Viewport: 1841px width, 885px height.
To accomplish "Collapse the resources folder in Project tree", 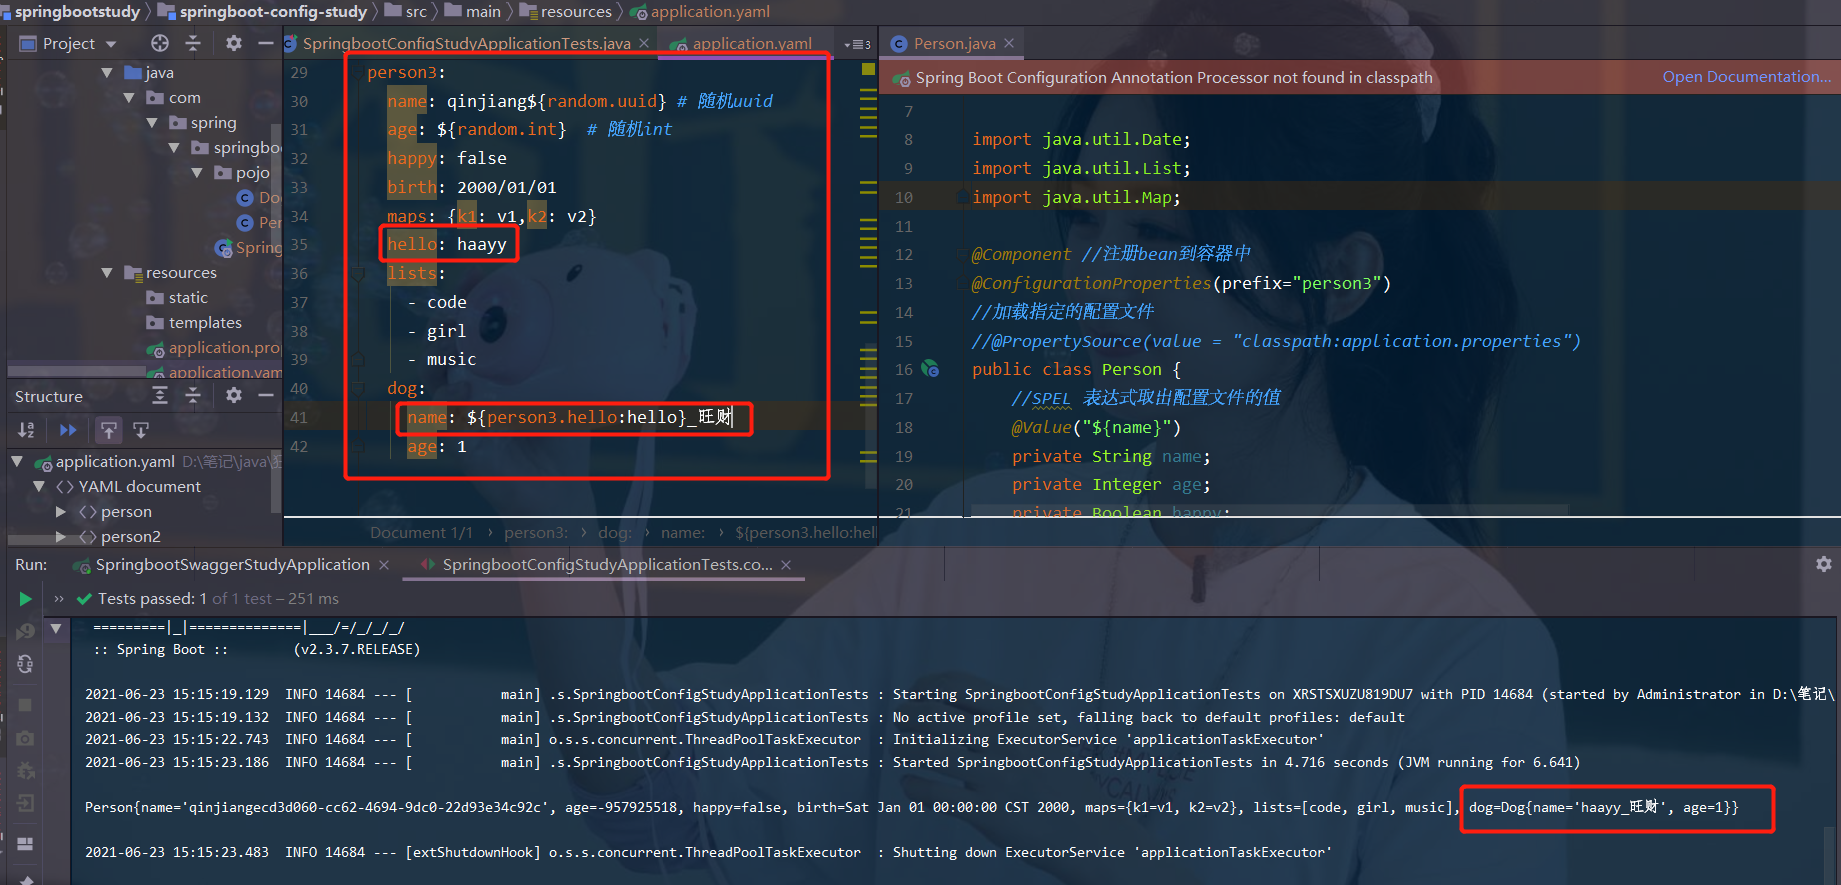I will tap(107, 272).
